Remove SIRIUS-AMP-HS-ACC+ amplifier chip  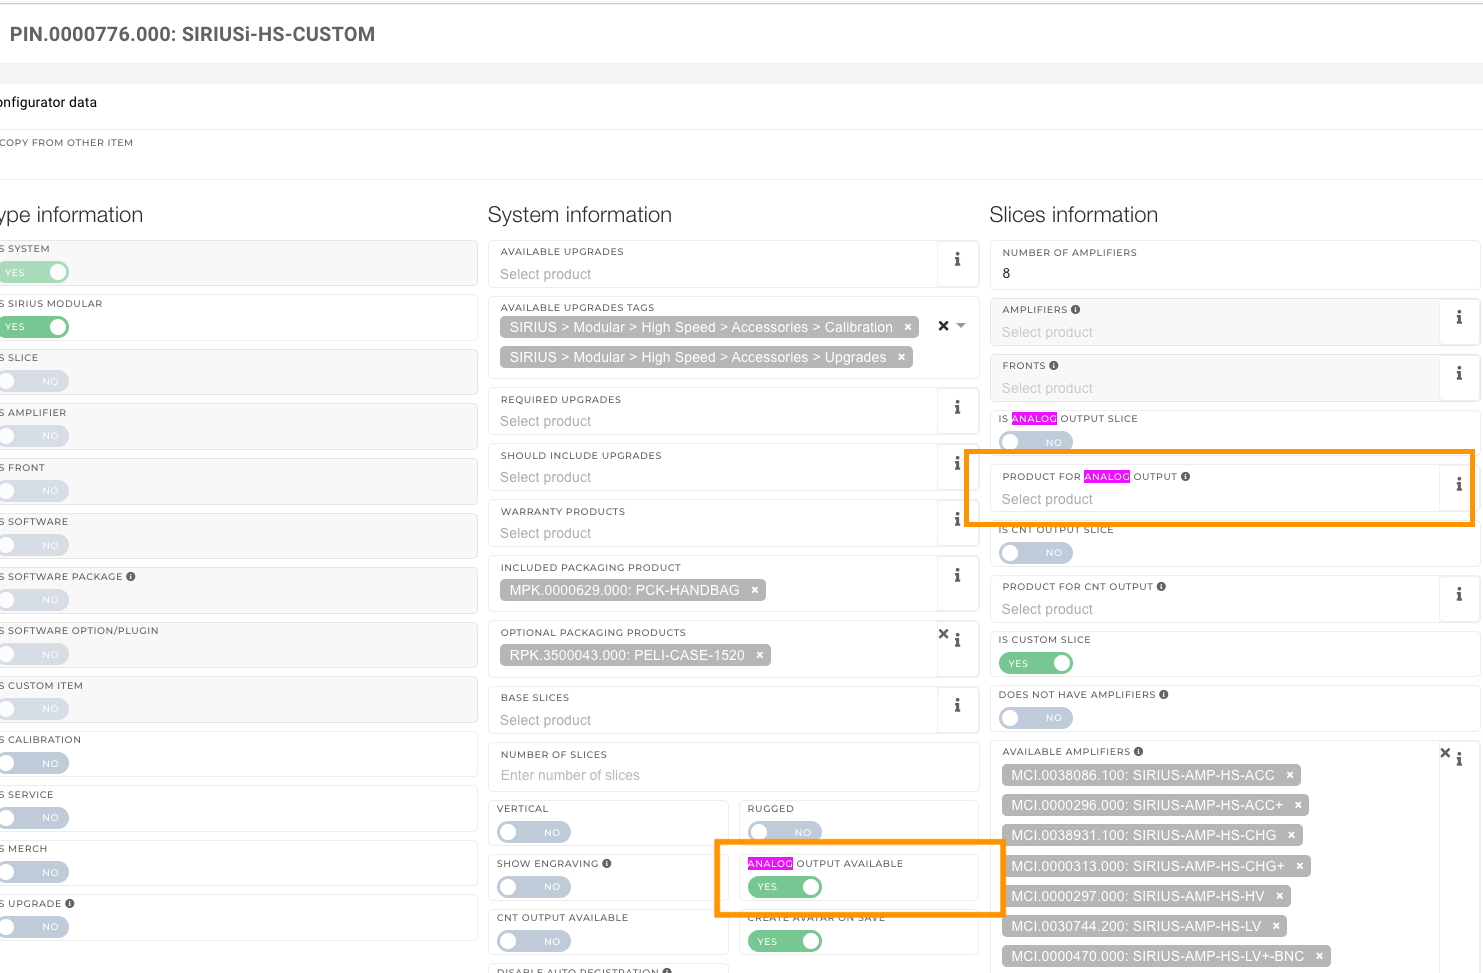(x=1298, y=805)
